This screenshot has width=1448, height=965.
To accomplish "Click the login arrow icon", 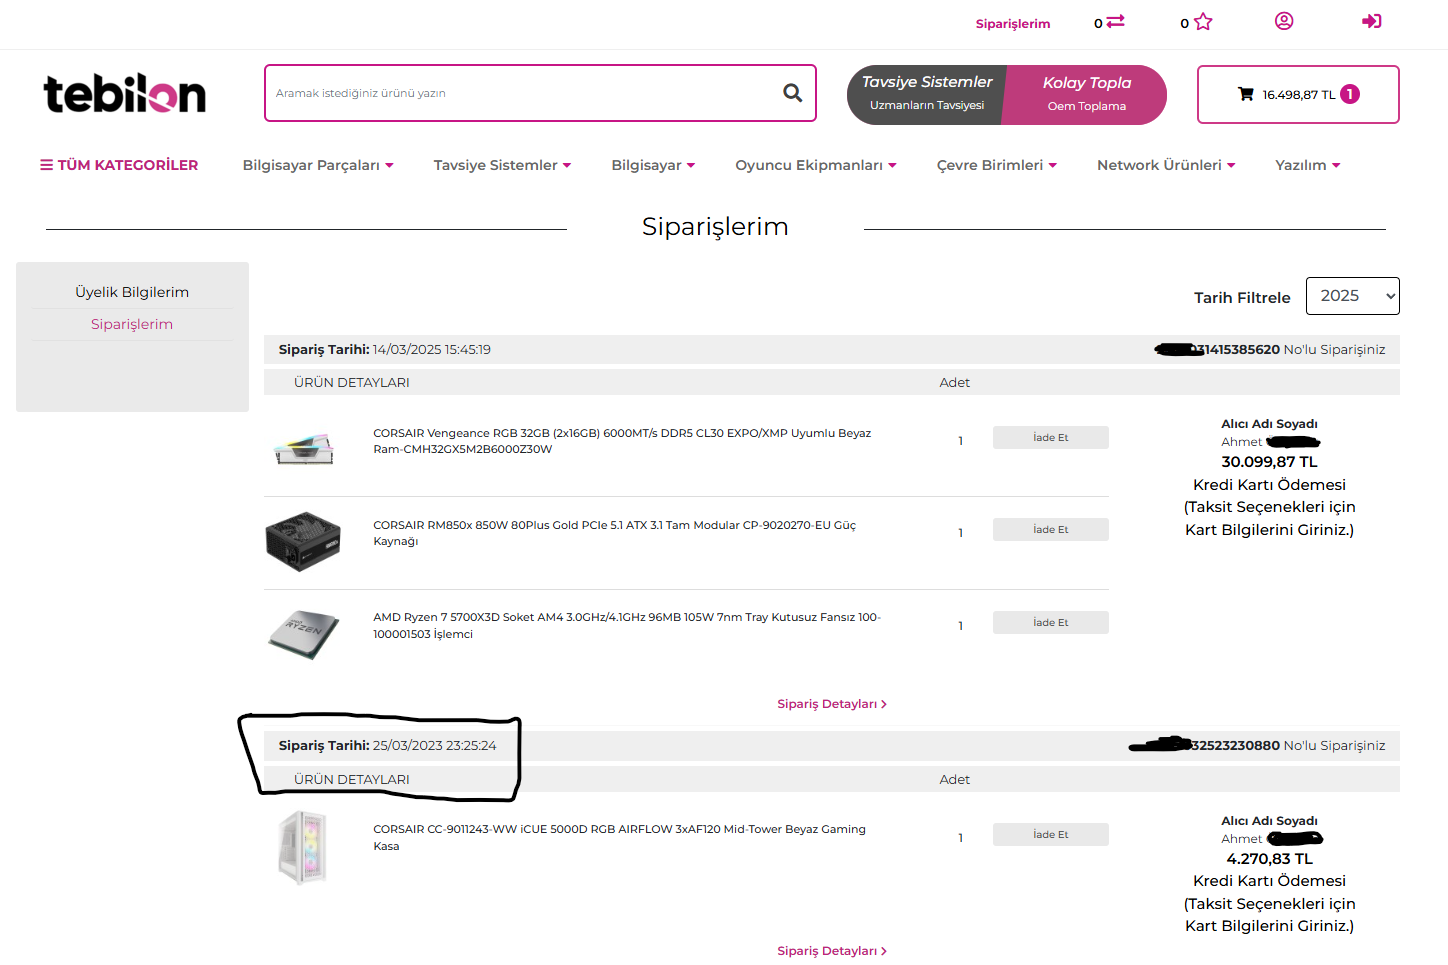I will 1372,21.
